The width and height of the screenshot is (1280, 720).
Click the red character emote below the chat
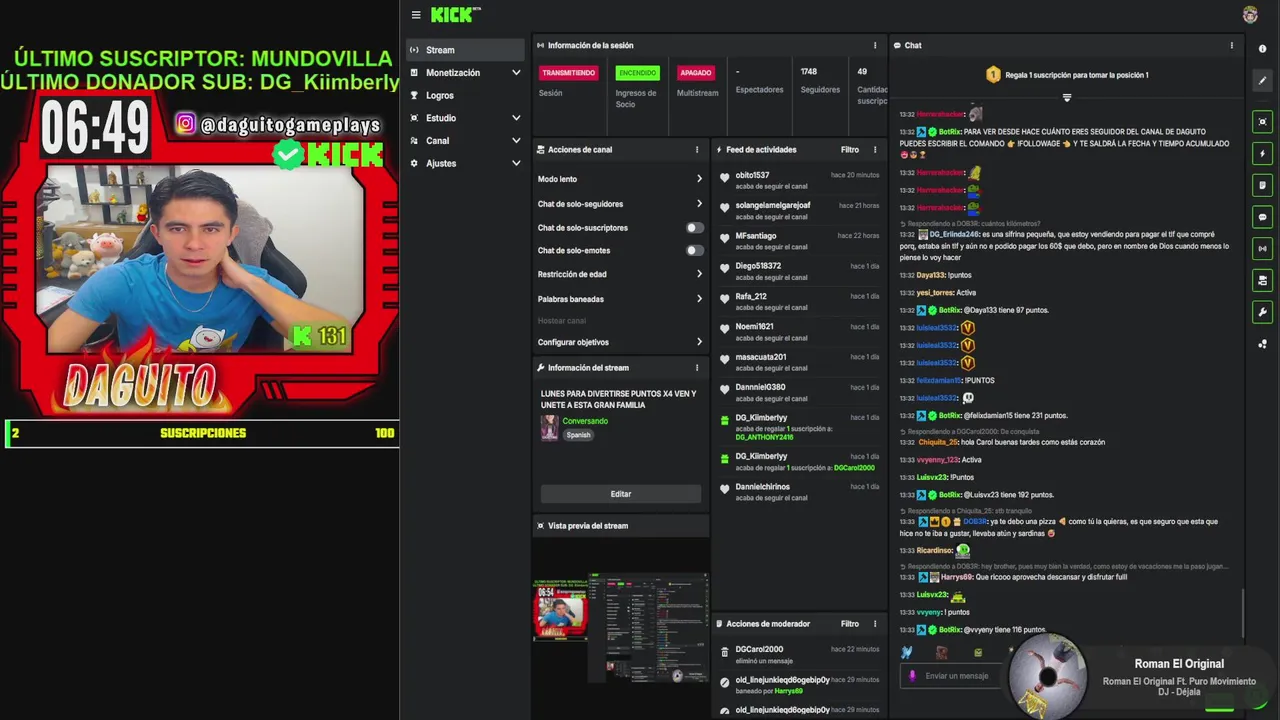pyautogui.click(x=941, y=652)
